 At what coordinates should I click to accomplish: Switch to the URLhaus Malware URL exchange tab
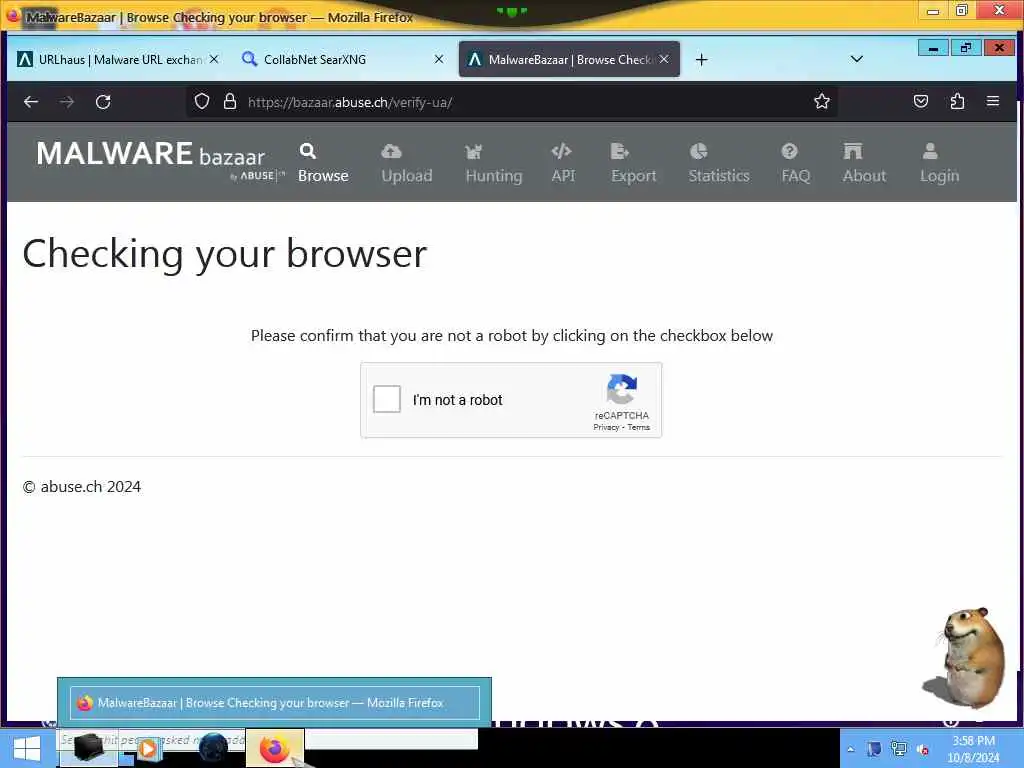click(x=120, y=59)
